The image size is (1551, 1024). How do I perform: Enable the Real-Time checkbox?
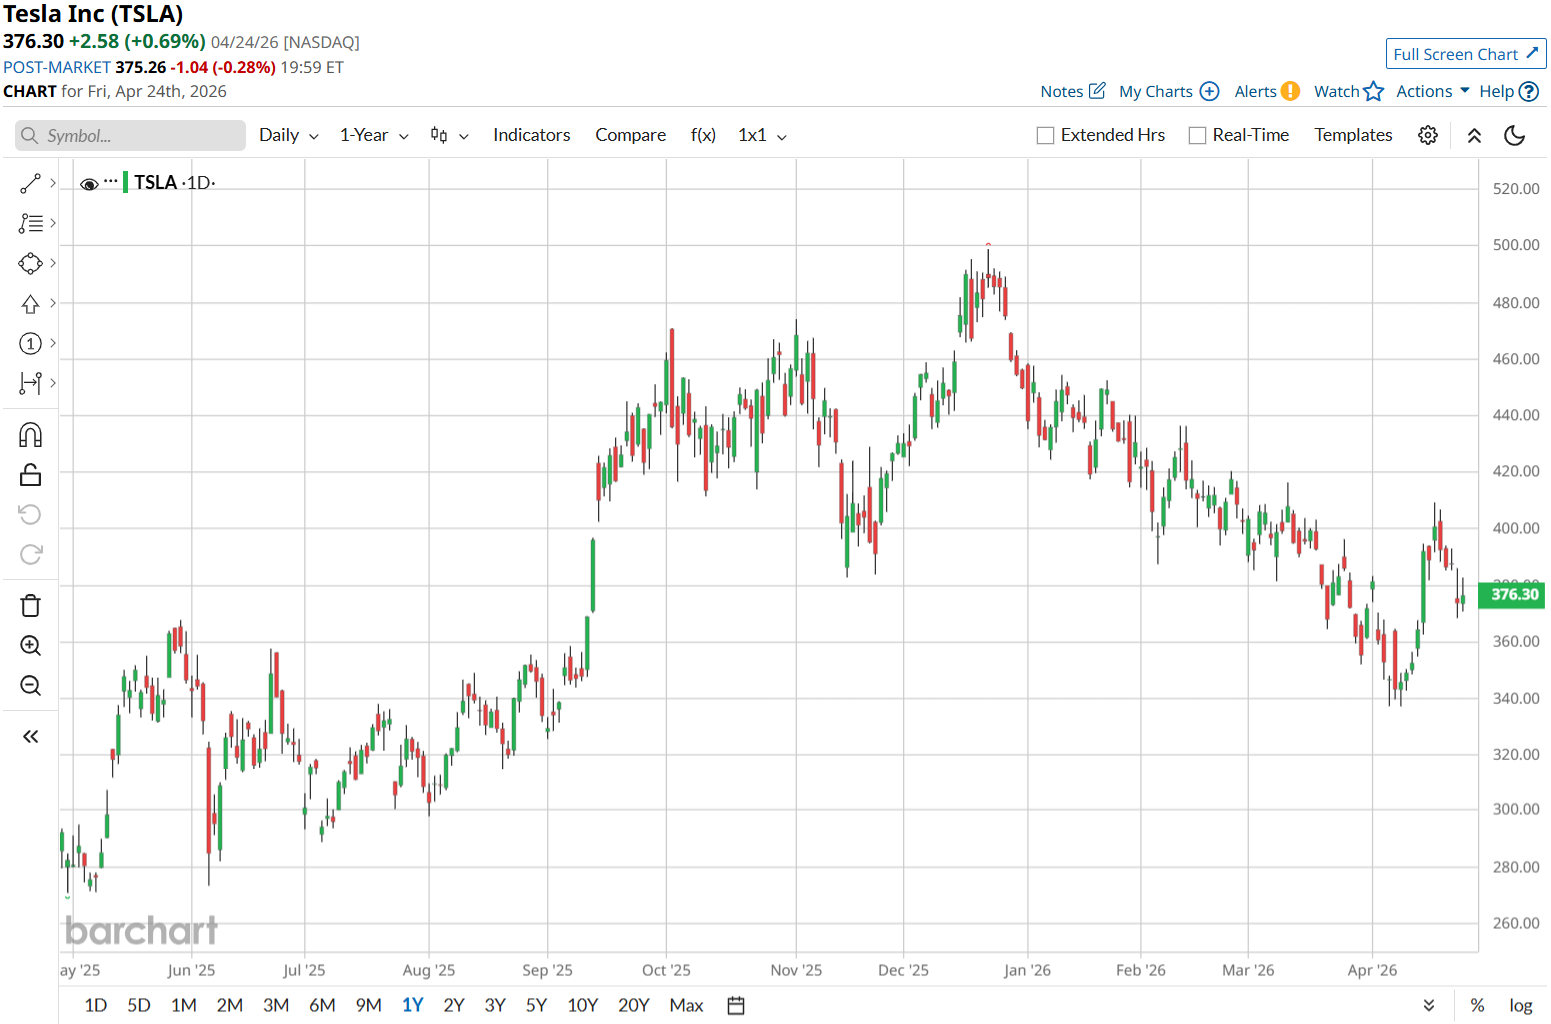pos(1197,135)
